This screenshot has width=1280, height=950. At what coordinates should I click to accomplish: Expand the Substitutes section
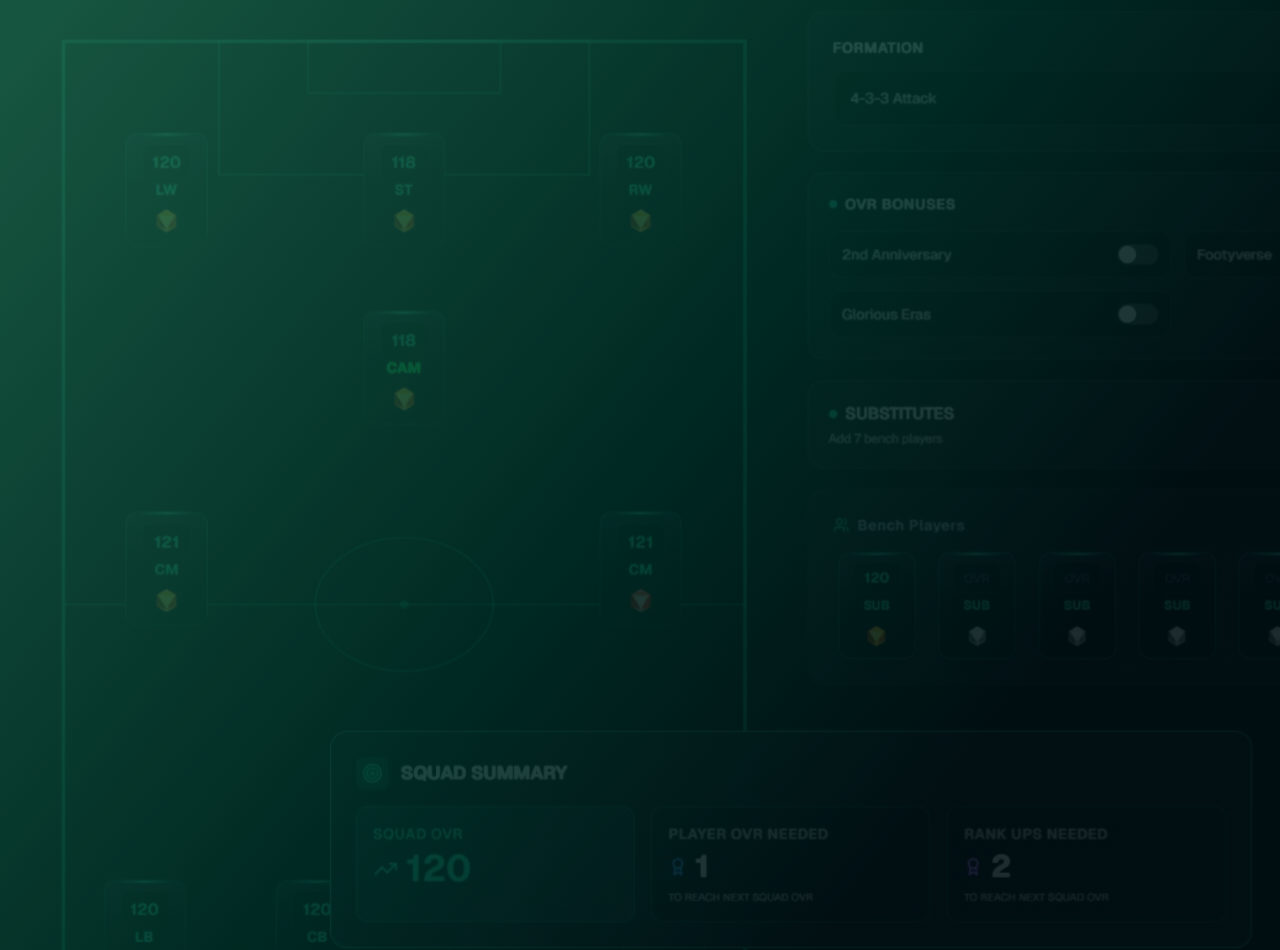tap(898, 414)
